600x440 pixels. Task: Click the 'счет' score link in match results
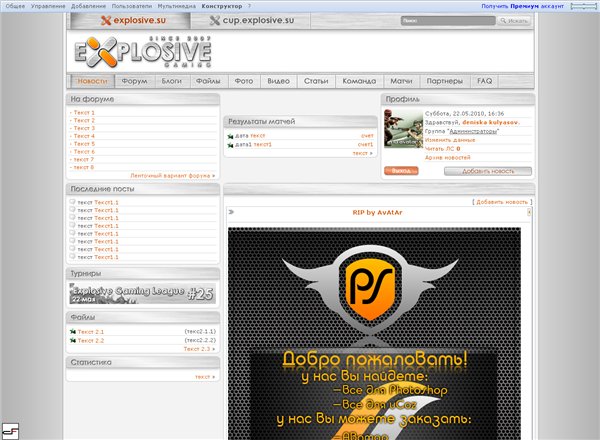tap(367, 136)
